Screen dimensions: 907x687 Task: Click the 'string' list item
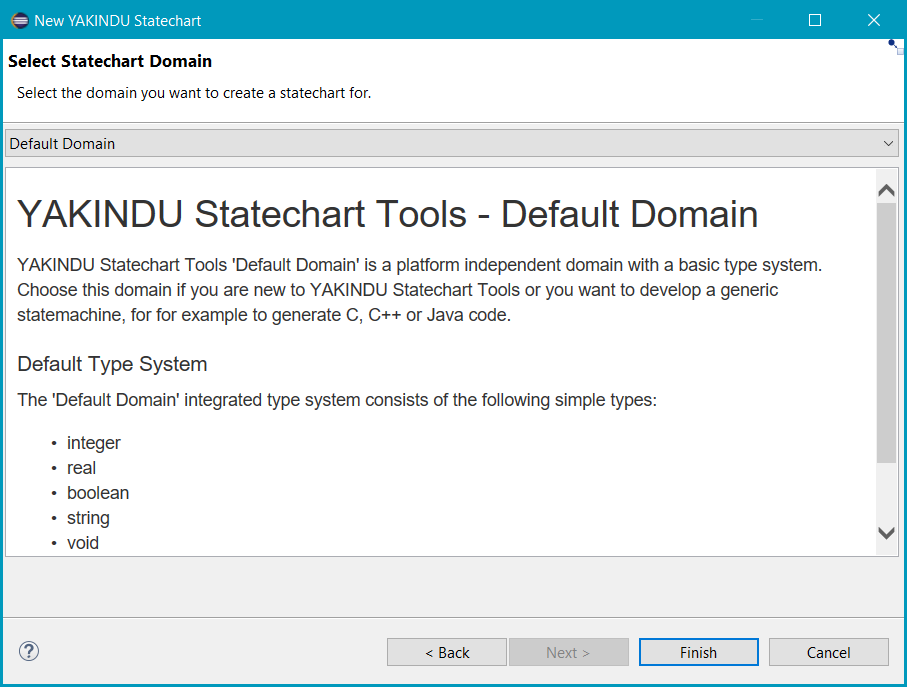click(x=88, y=518)
